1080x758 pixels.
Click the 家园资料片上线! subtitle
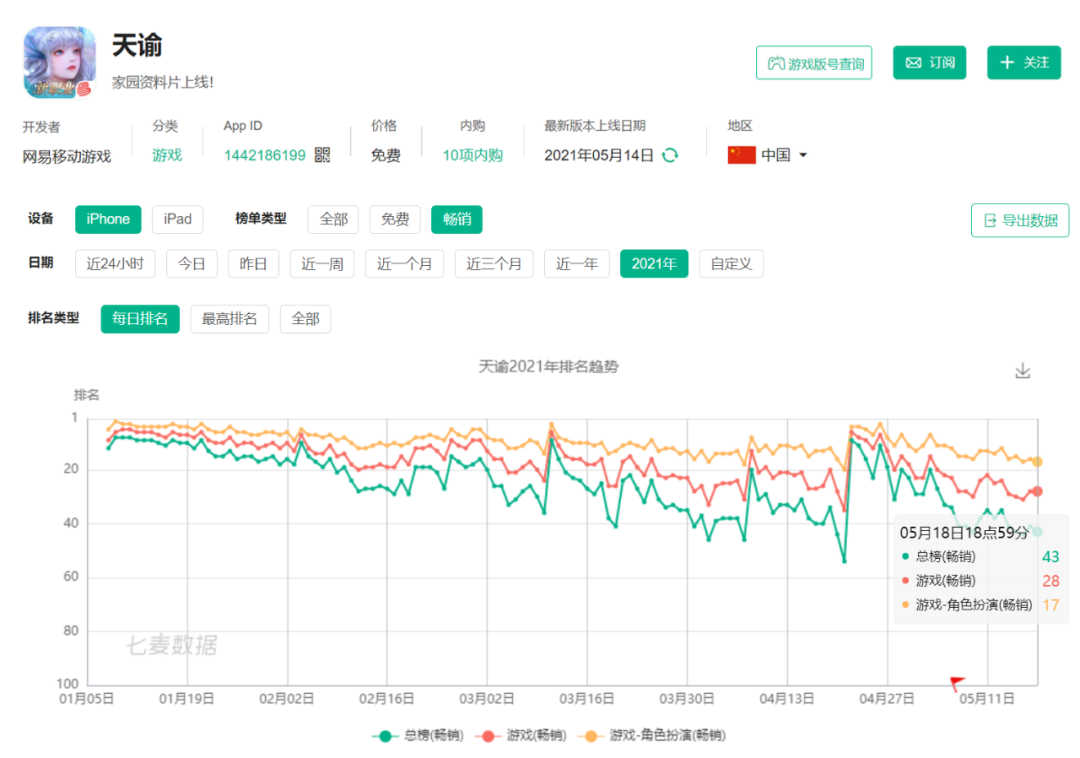coord(163,83)
